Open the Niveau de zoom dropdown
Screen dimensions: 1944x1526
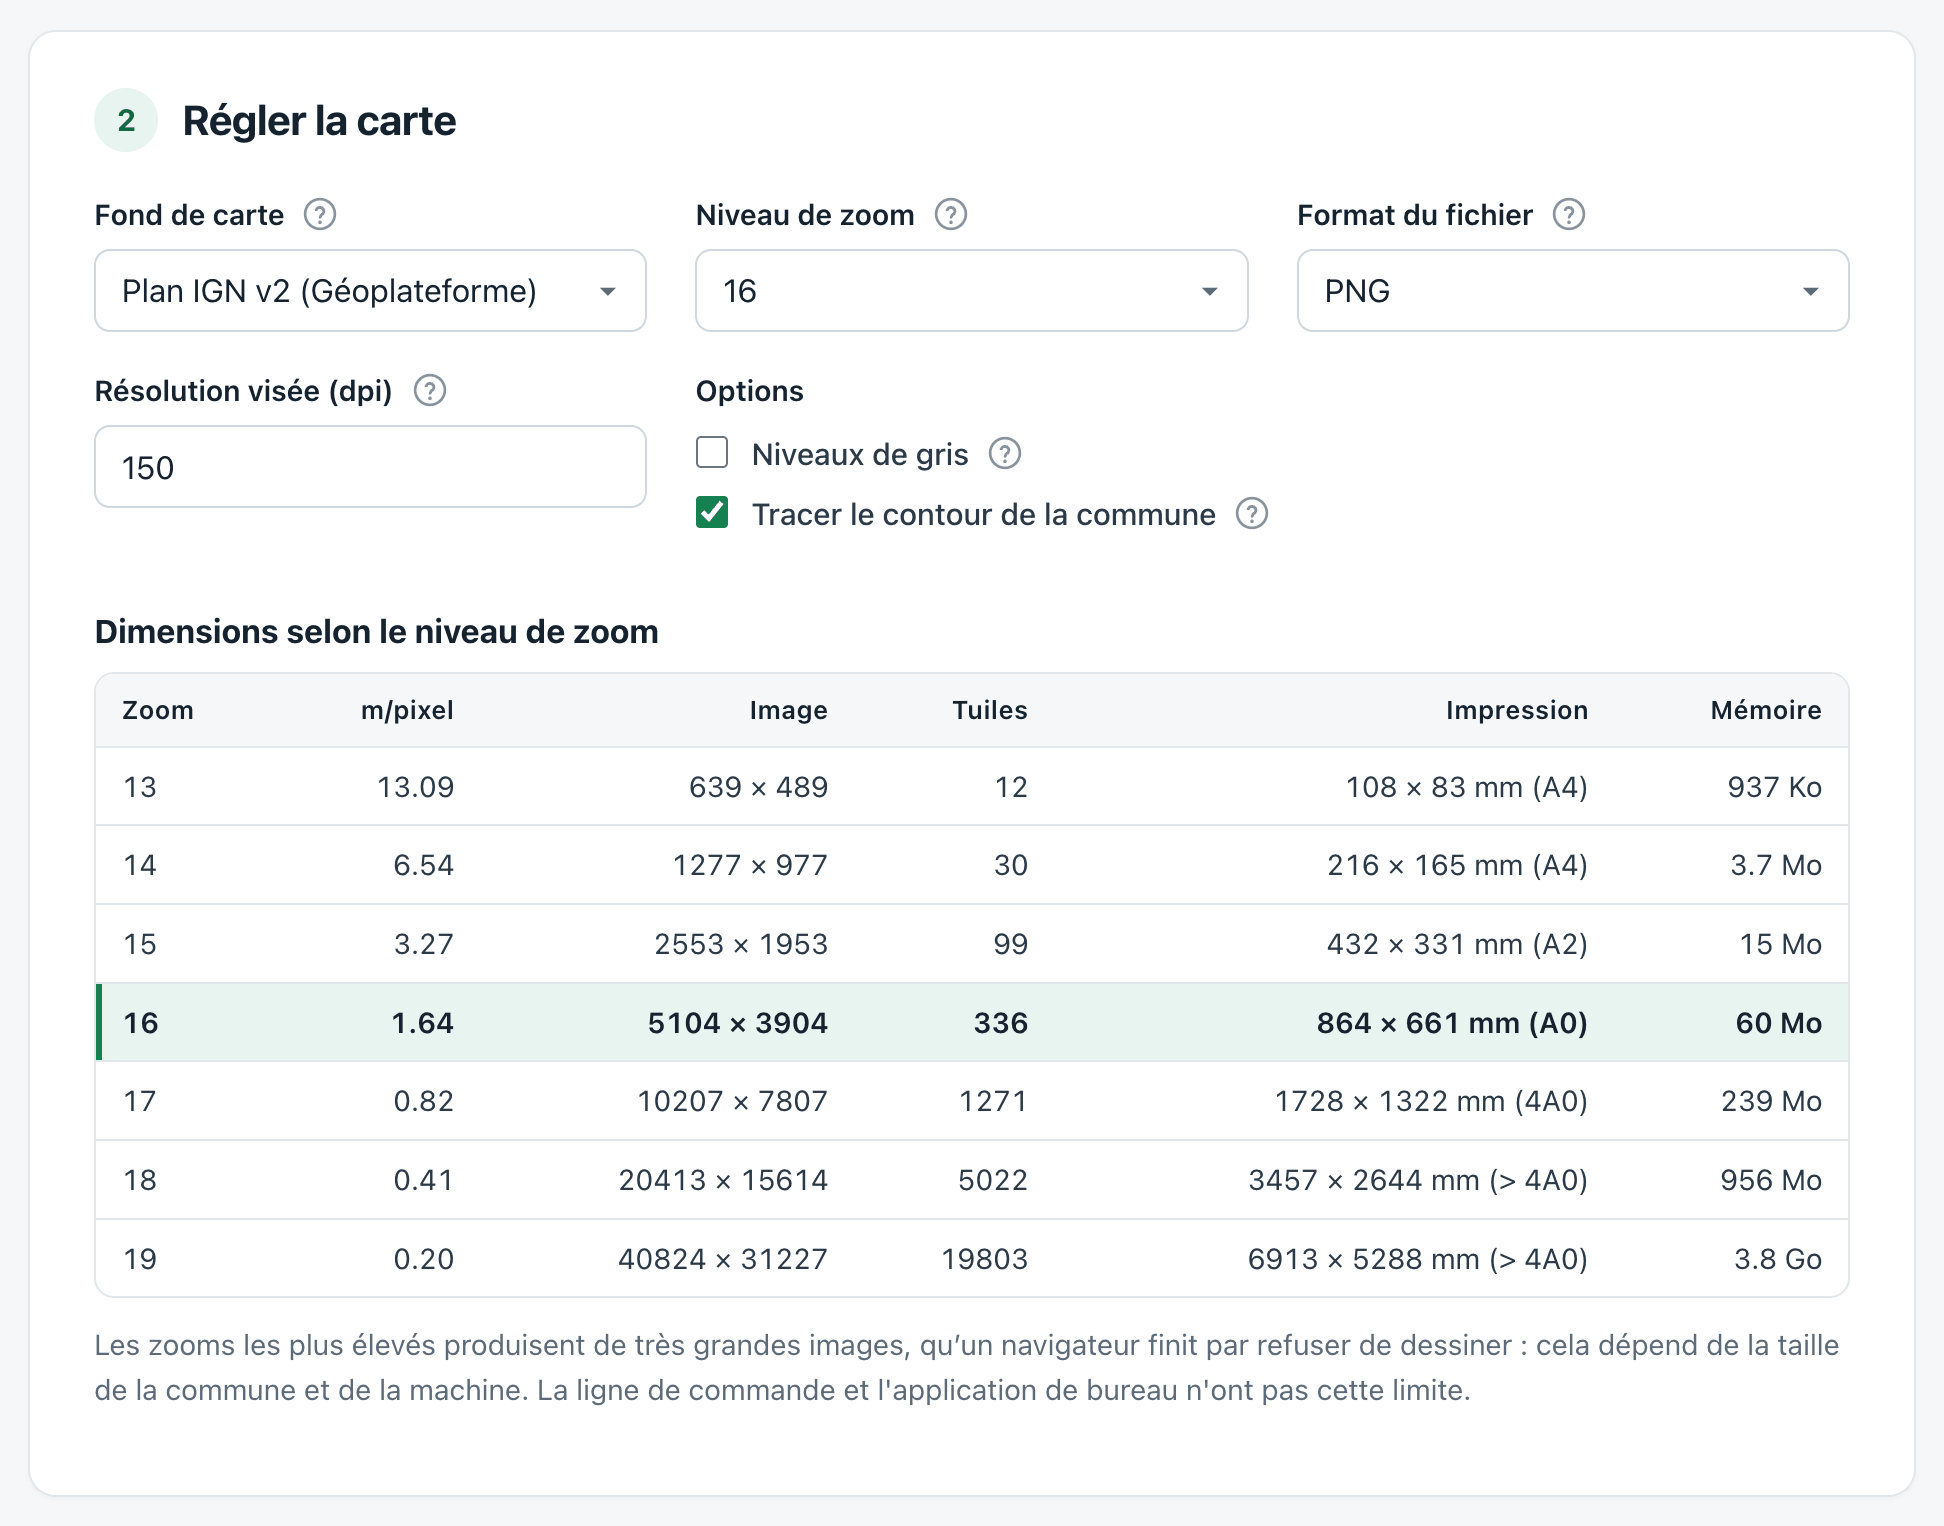pyautogui.click(x=972, y=291)
